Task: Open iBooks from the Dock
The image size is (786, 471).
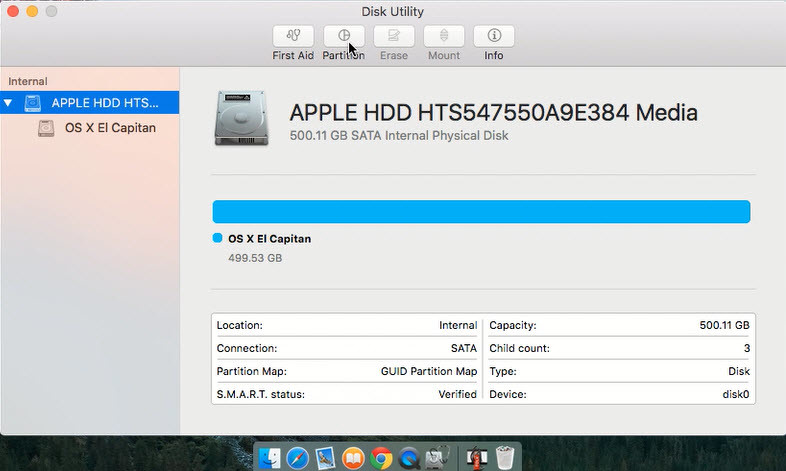Action: [x=353, y=458]
